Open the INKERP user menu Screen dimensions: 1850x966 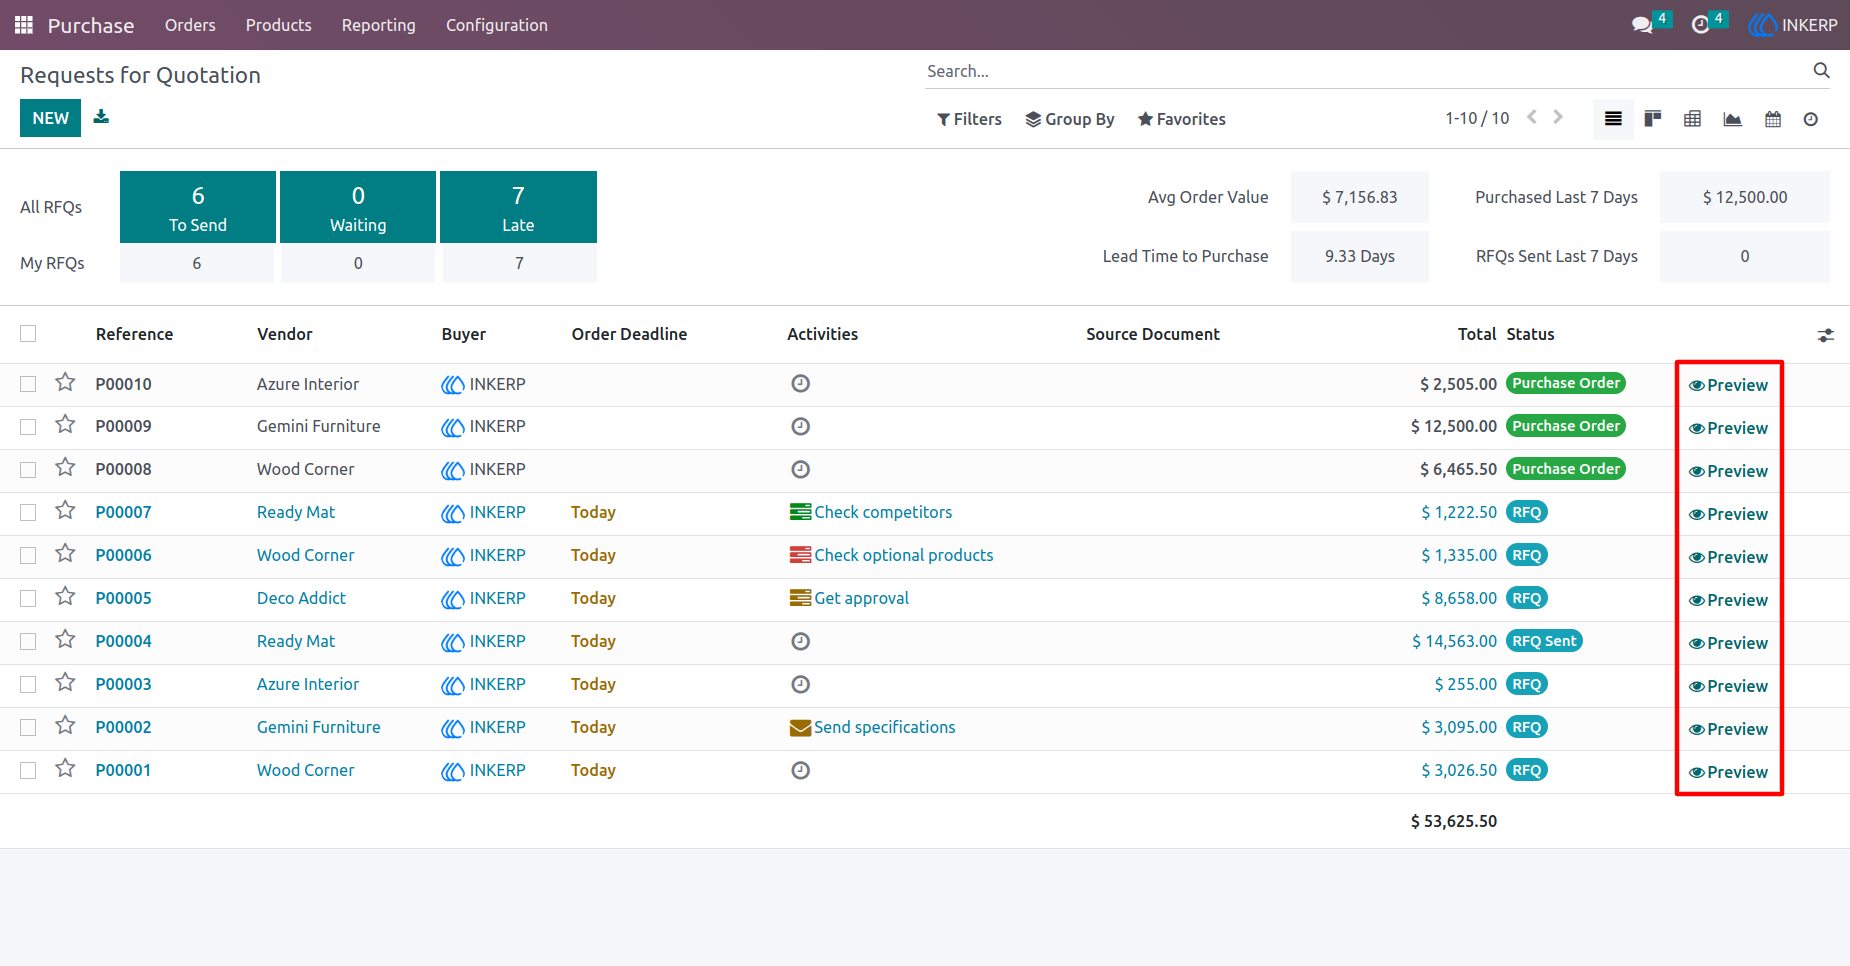click(1793, 25)
